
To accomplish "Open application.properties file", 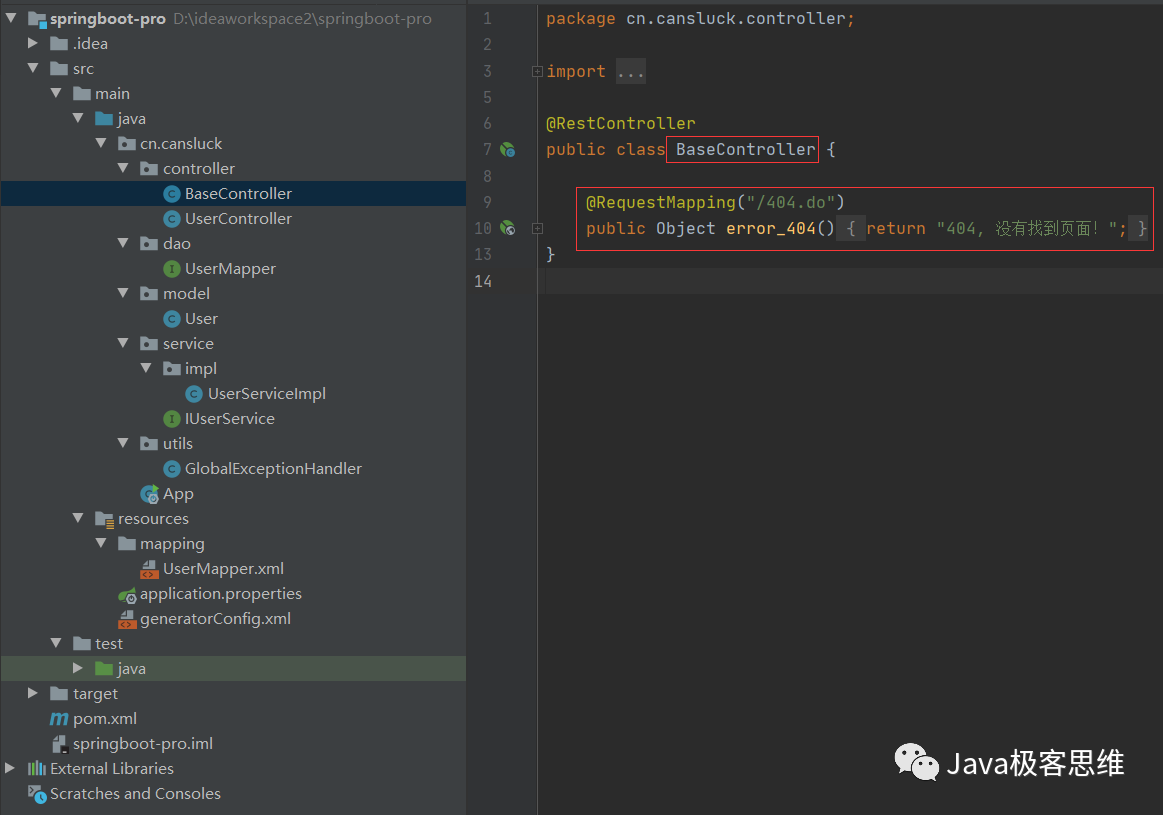I will [x=221, y=594].
